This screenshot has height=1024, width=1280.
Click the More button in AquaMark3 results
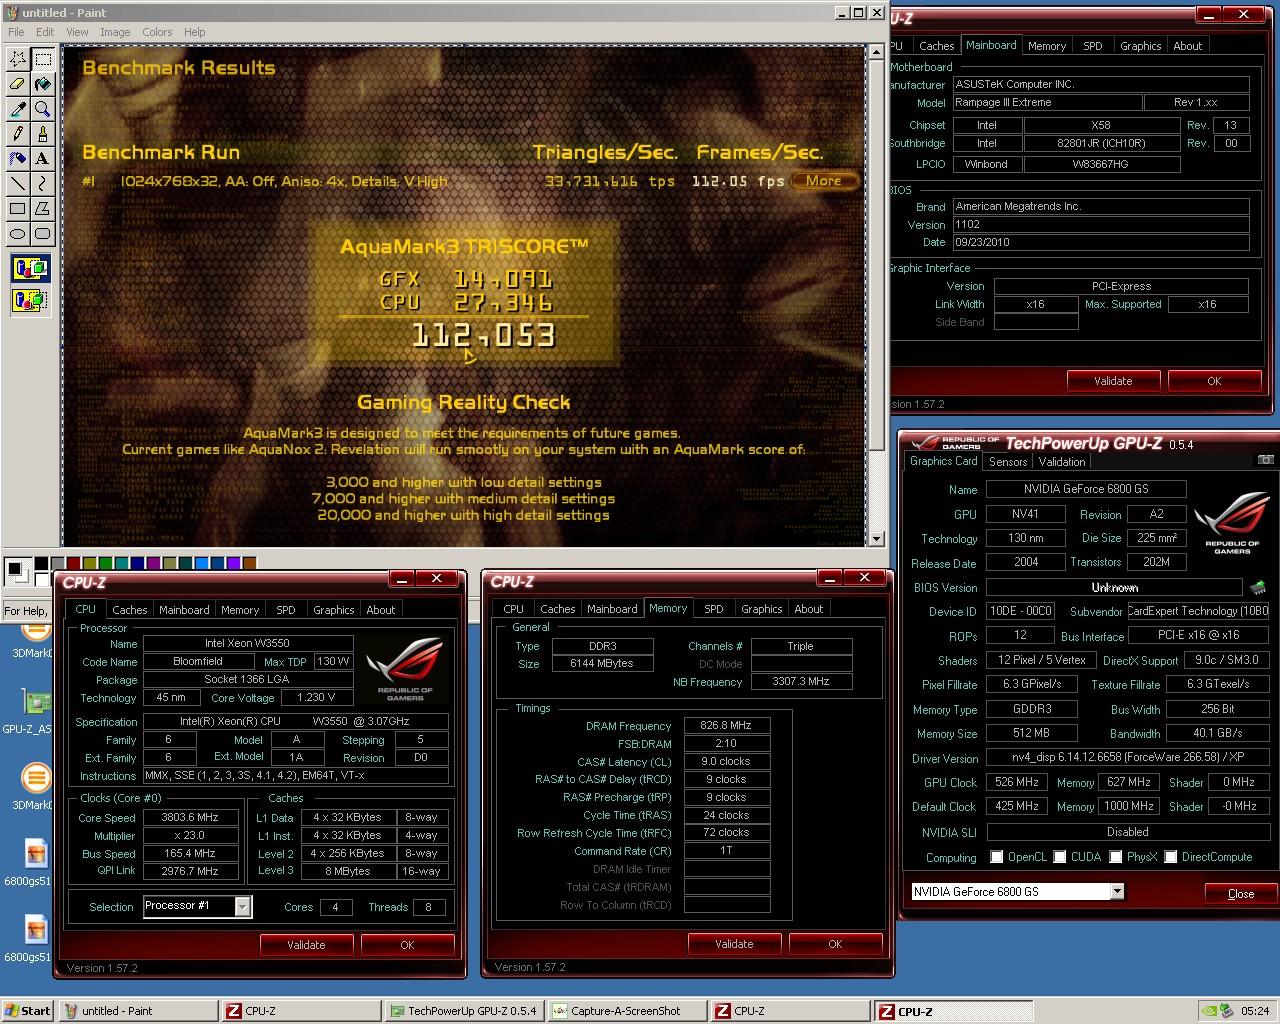(824, 181)
